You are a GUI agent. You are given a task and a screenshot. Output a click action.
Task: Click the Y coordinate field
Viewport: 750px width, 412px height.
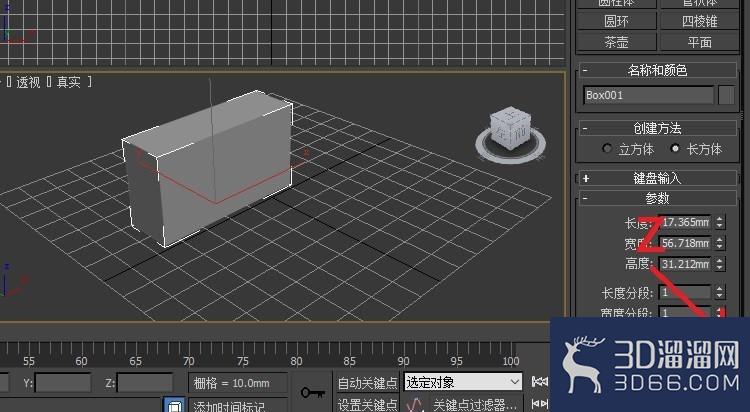coord(63,383)
